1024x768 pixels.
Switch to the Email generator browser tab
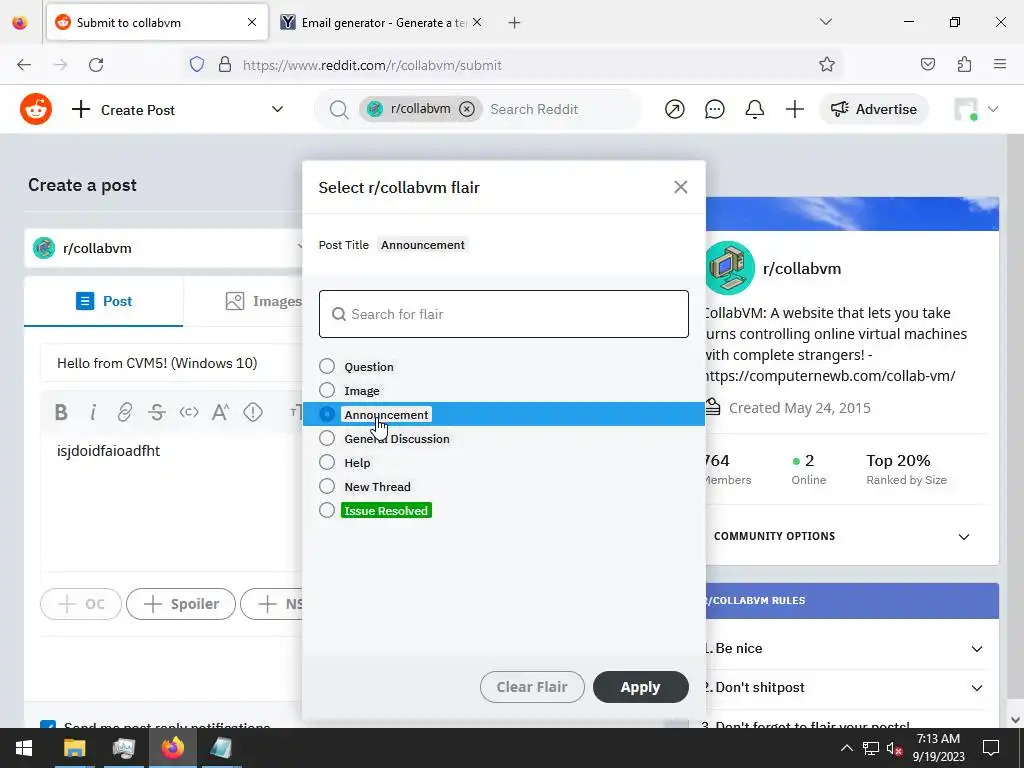point(381,22)
